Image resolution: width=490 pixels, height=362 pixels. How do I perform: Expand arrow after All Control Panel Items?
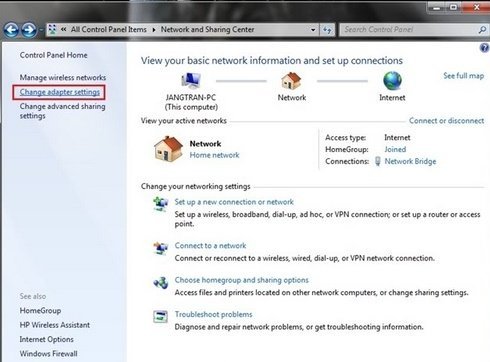point(154,30)
